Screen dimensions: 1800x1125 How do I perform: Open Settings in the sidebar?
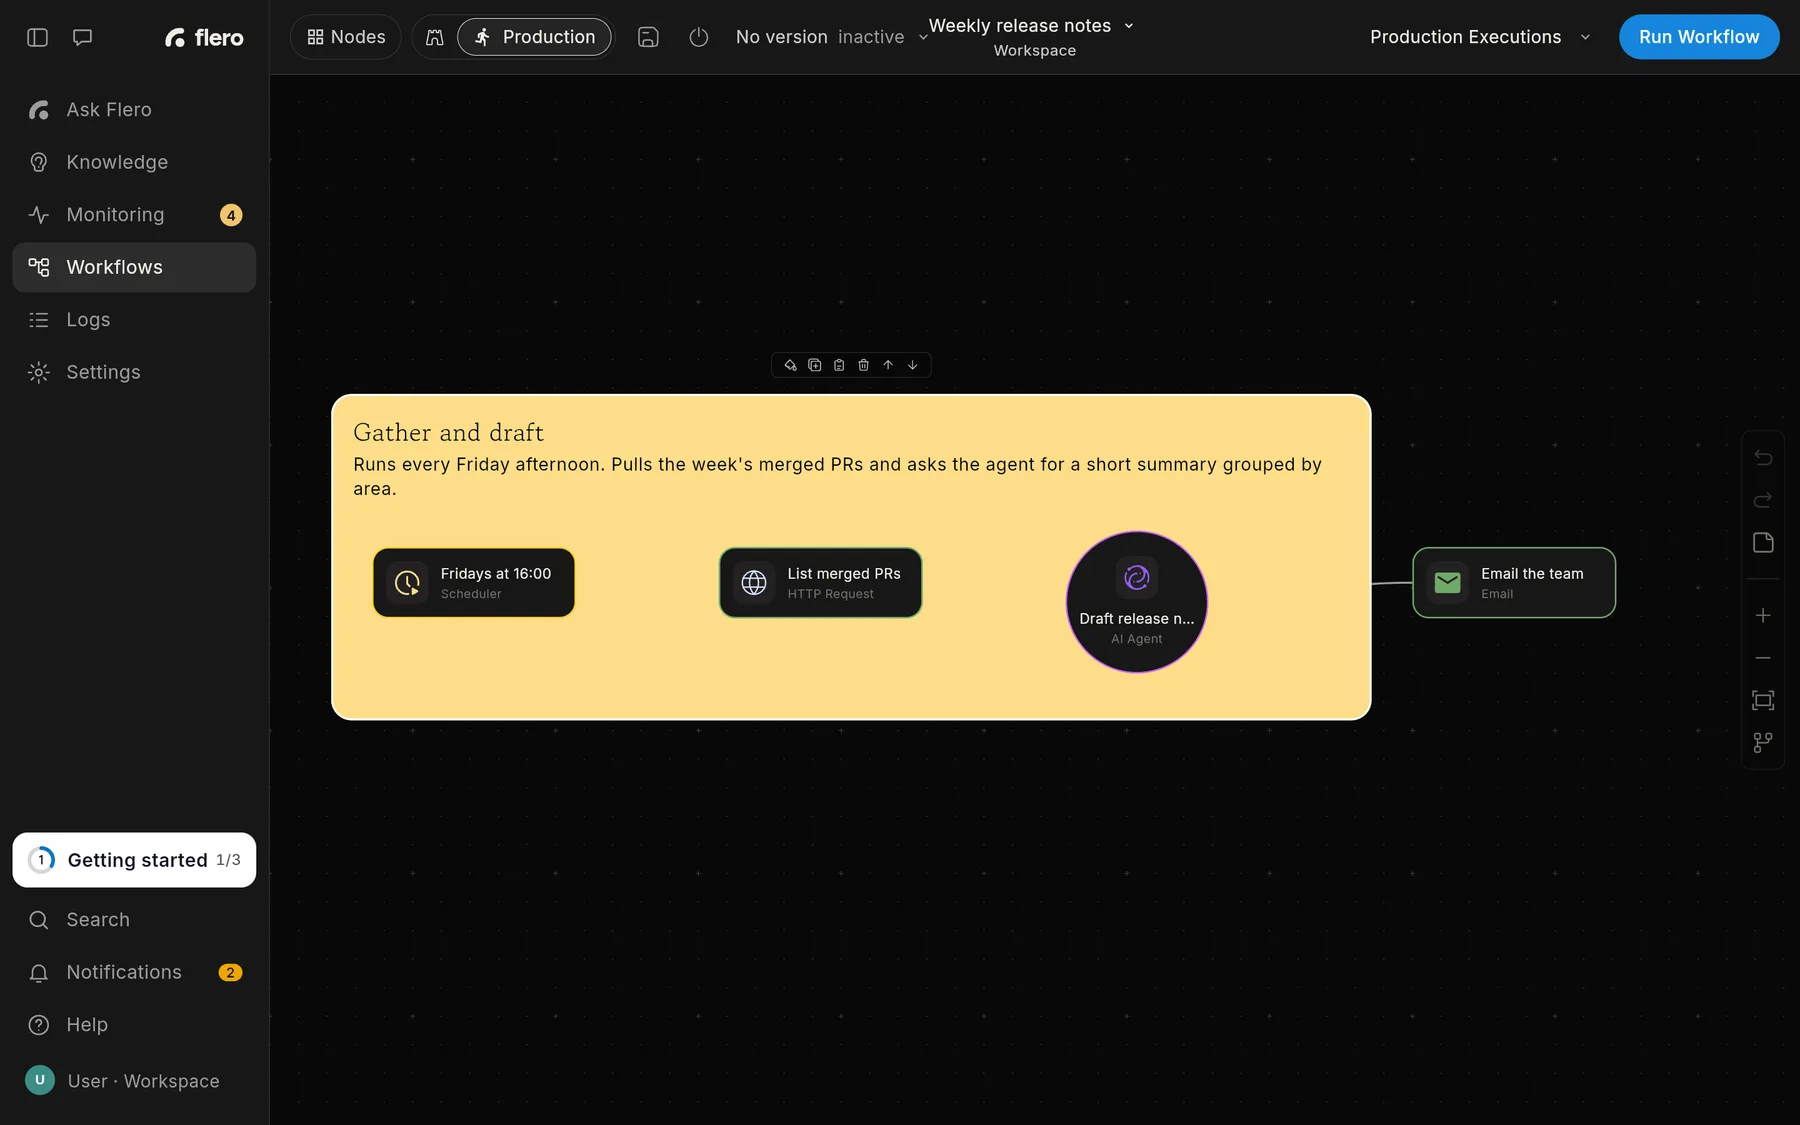[134, 372]
